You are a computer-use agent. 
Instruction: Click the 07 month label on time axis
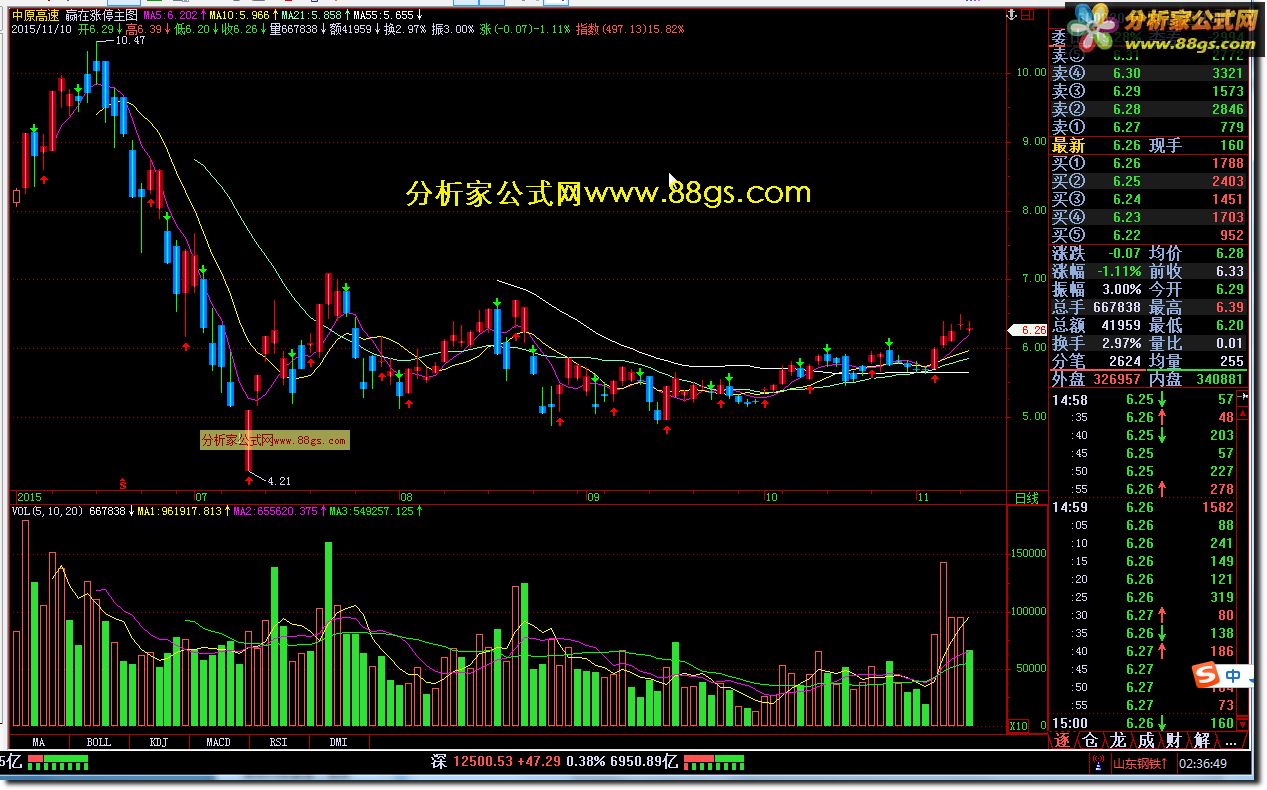pyautogui.click(x=201, y=497)
